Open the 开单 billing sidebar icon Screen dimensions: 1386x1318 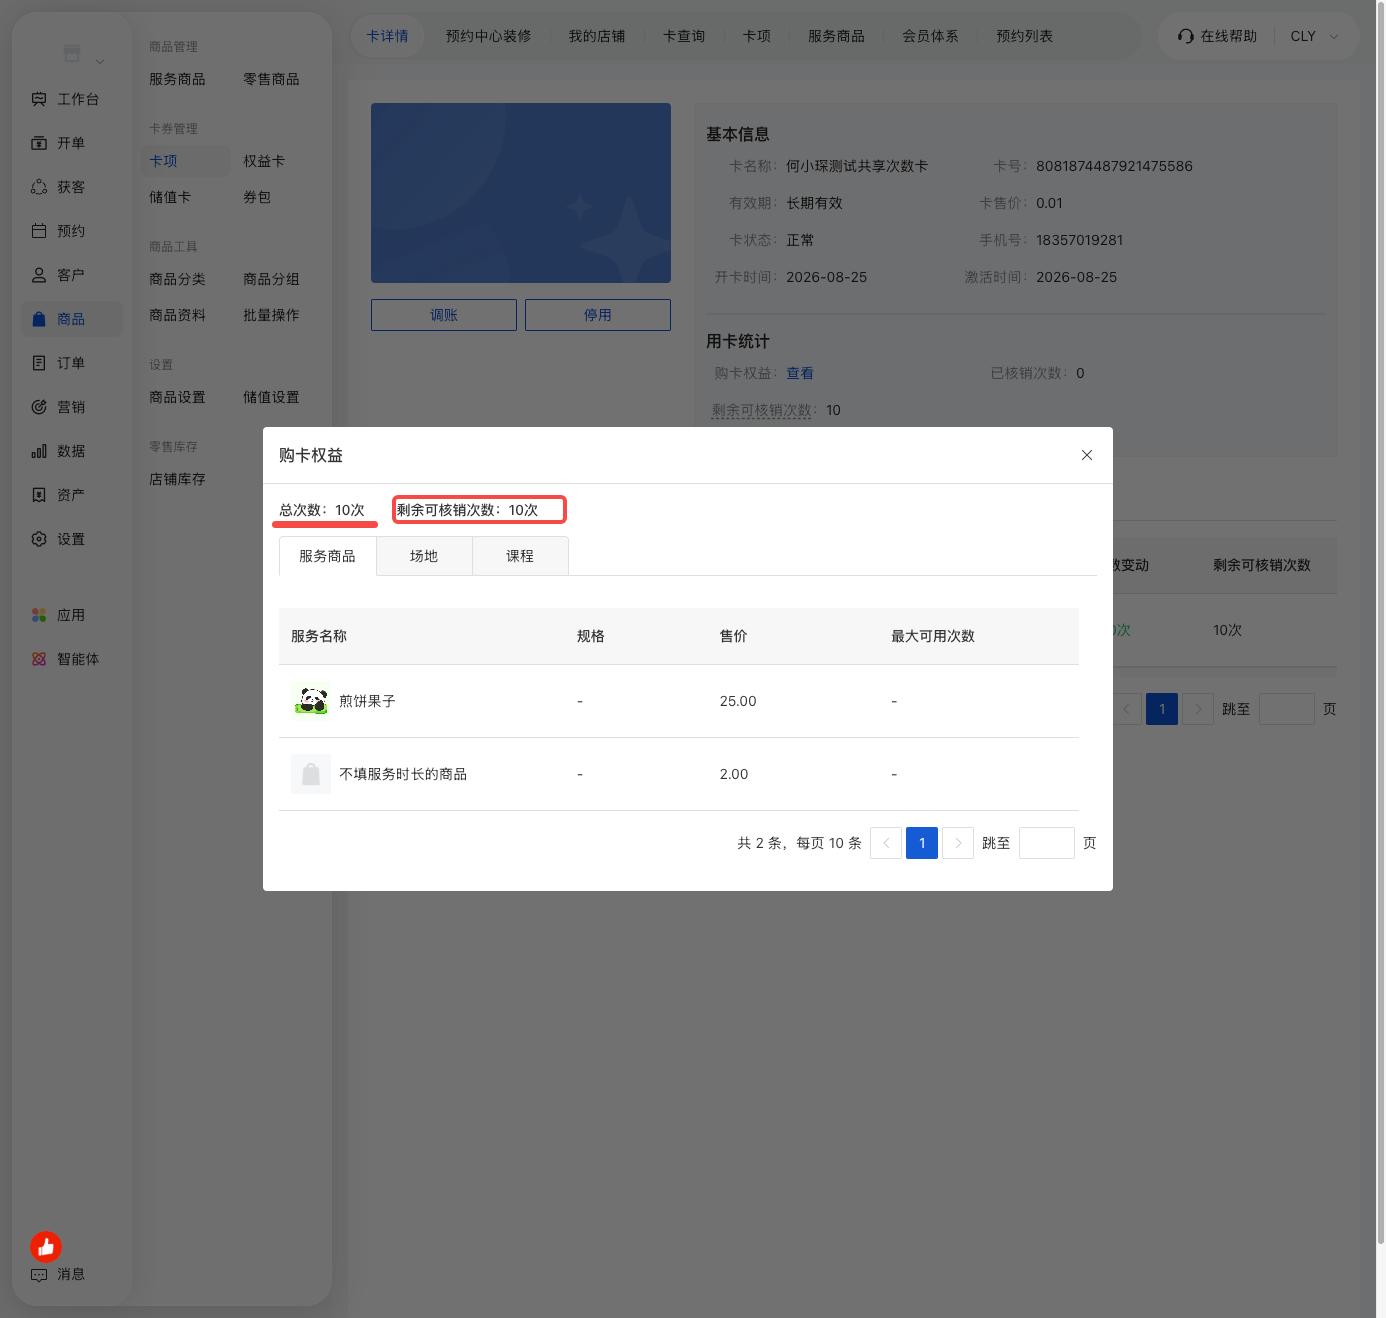(39, 143)
